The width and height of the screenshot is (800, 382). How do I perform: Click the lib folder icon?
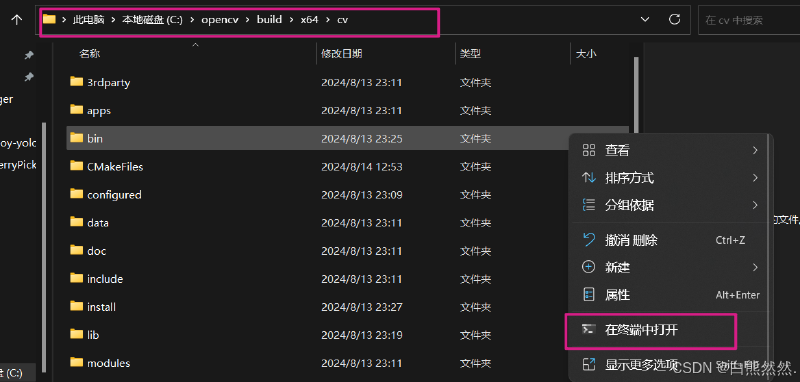[x=77, y=334]
